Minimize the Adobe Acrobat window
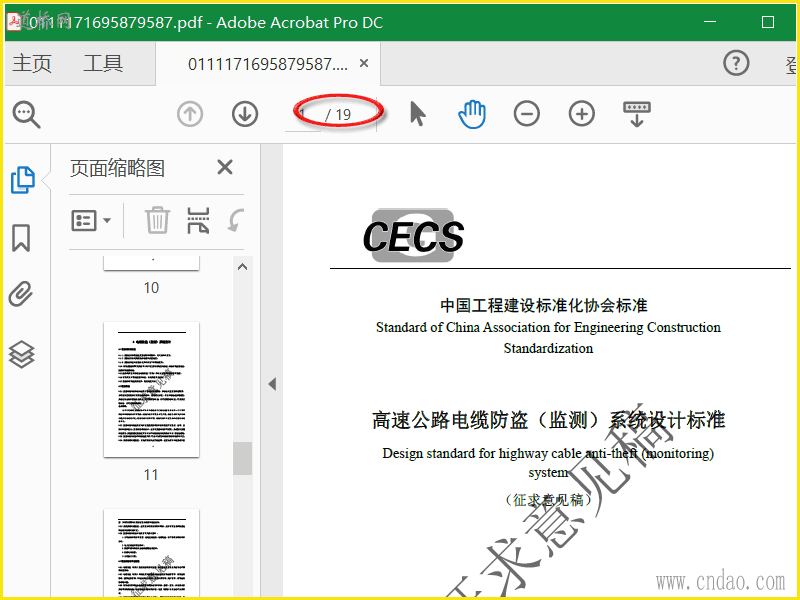 point(710,22)
